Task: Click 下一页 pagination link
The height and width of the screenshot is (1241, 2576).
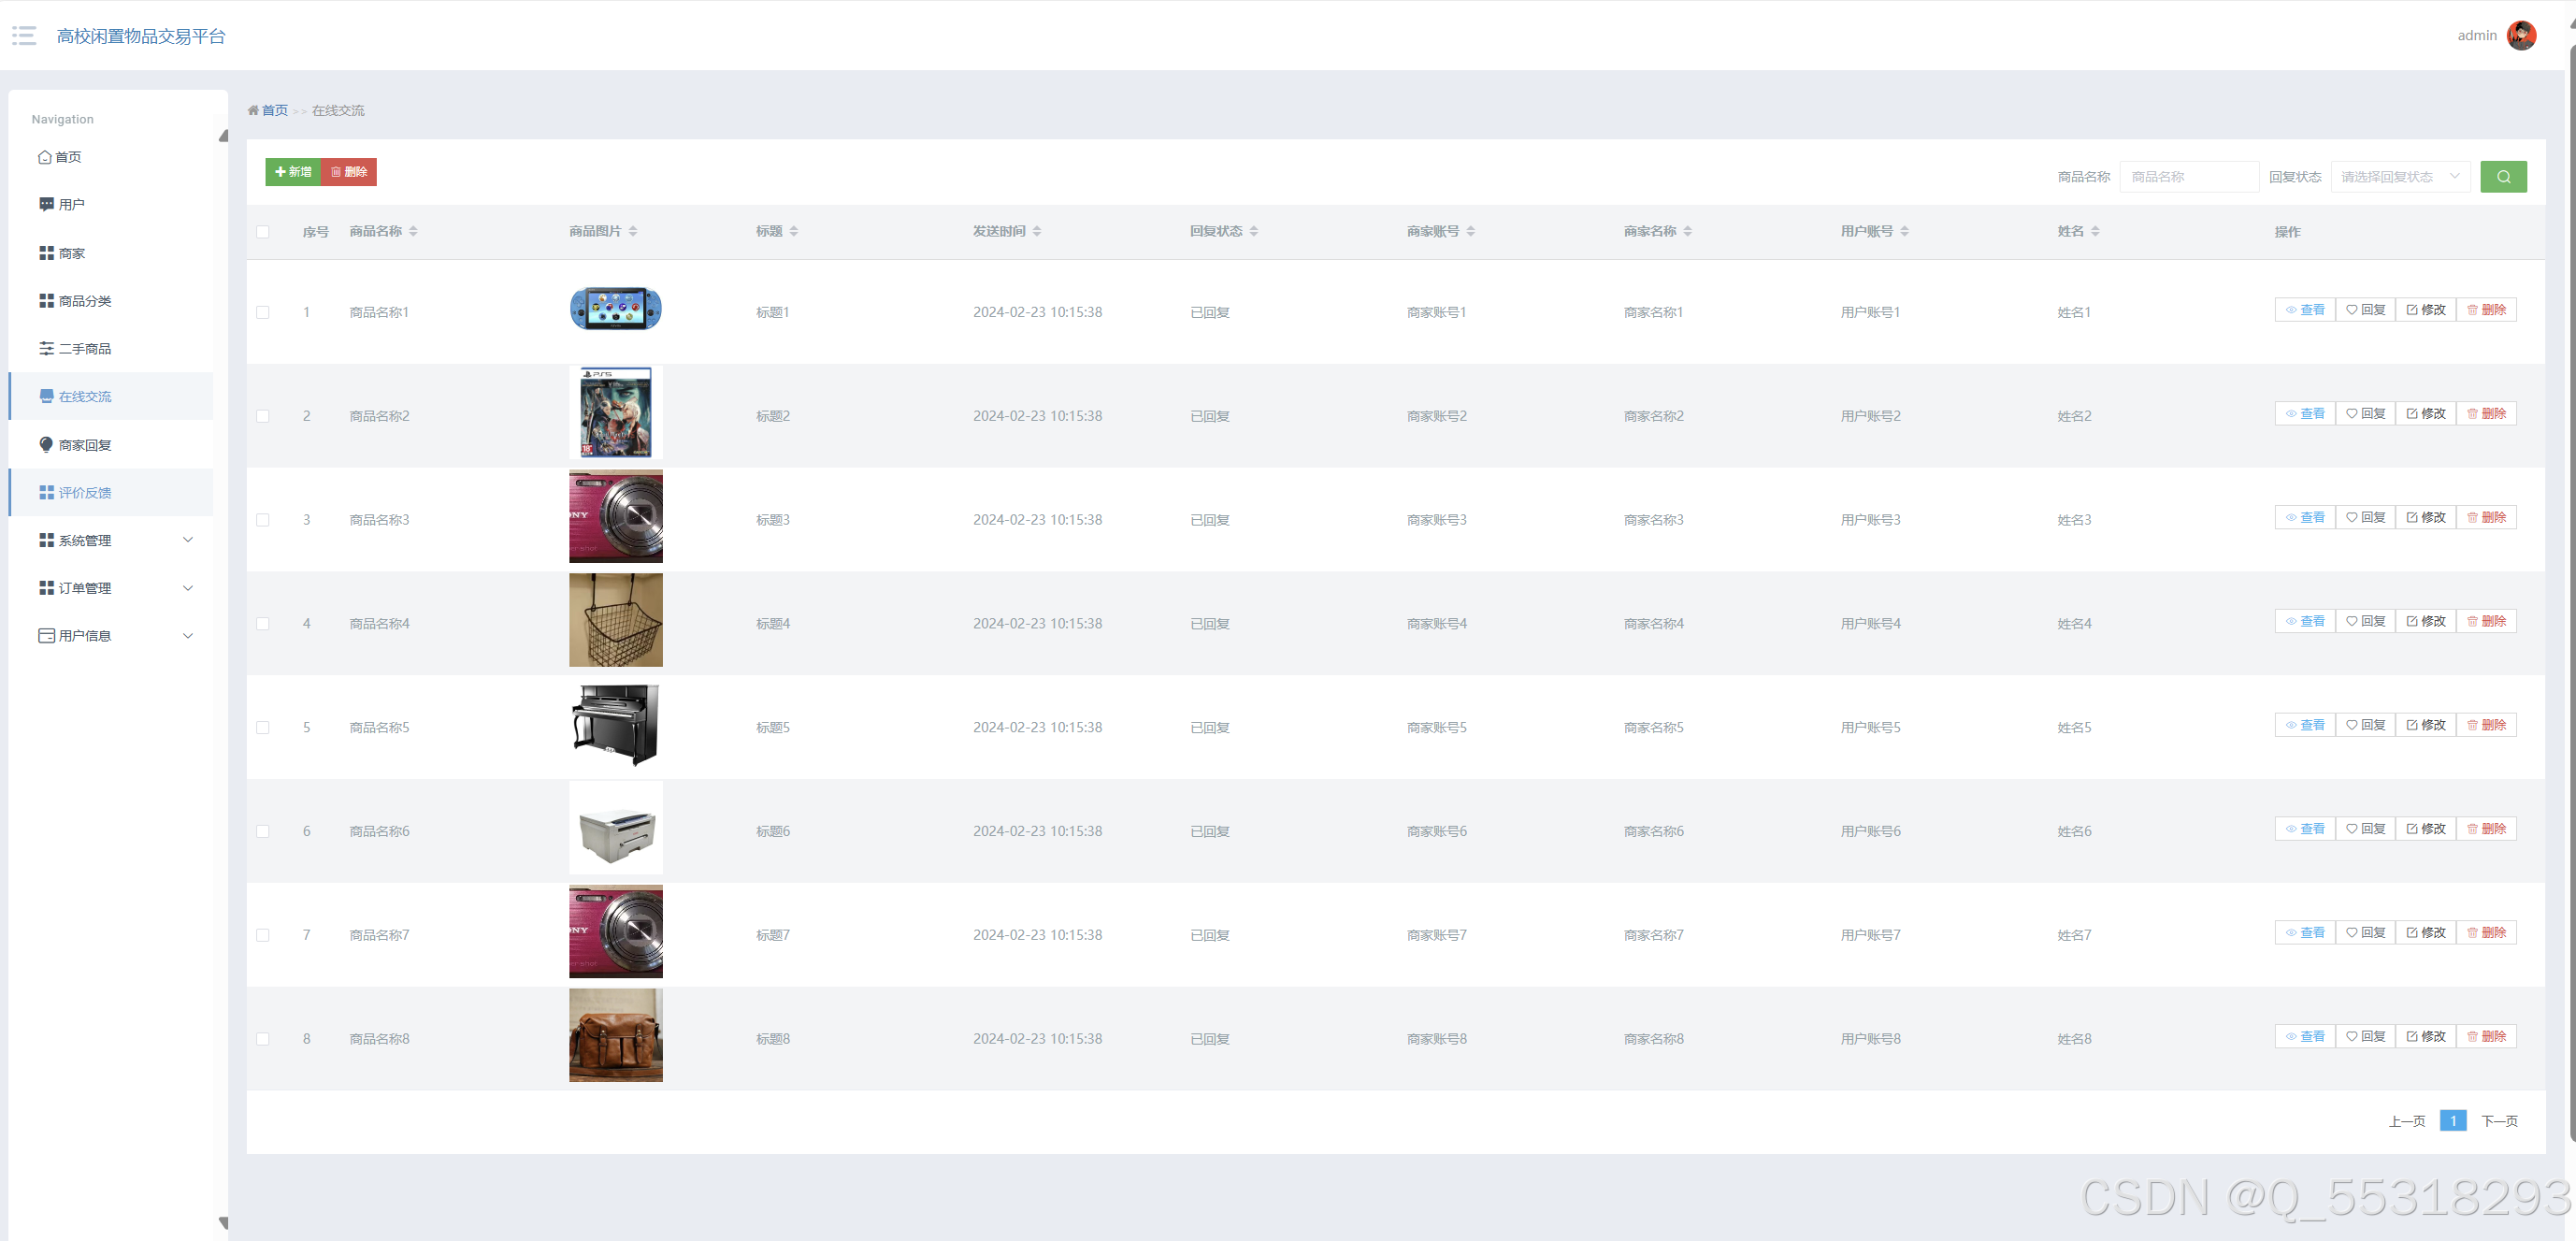Action: [x=2498, y=1121]
